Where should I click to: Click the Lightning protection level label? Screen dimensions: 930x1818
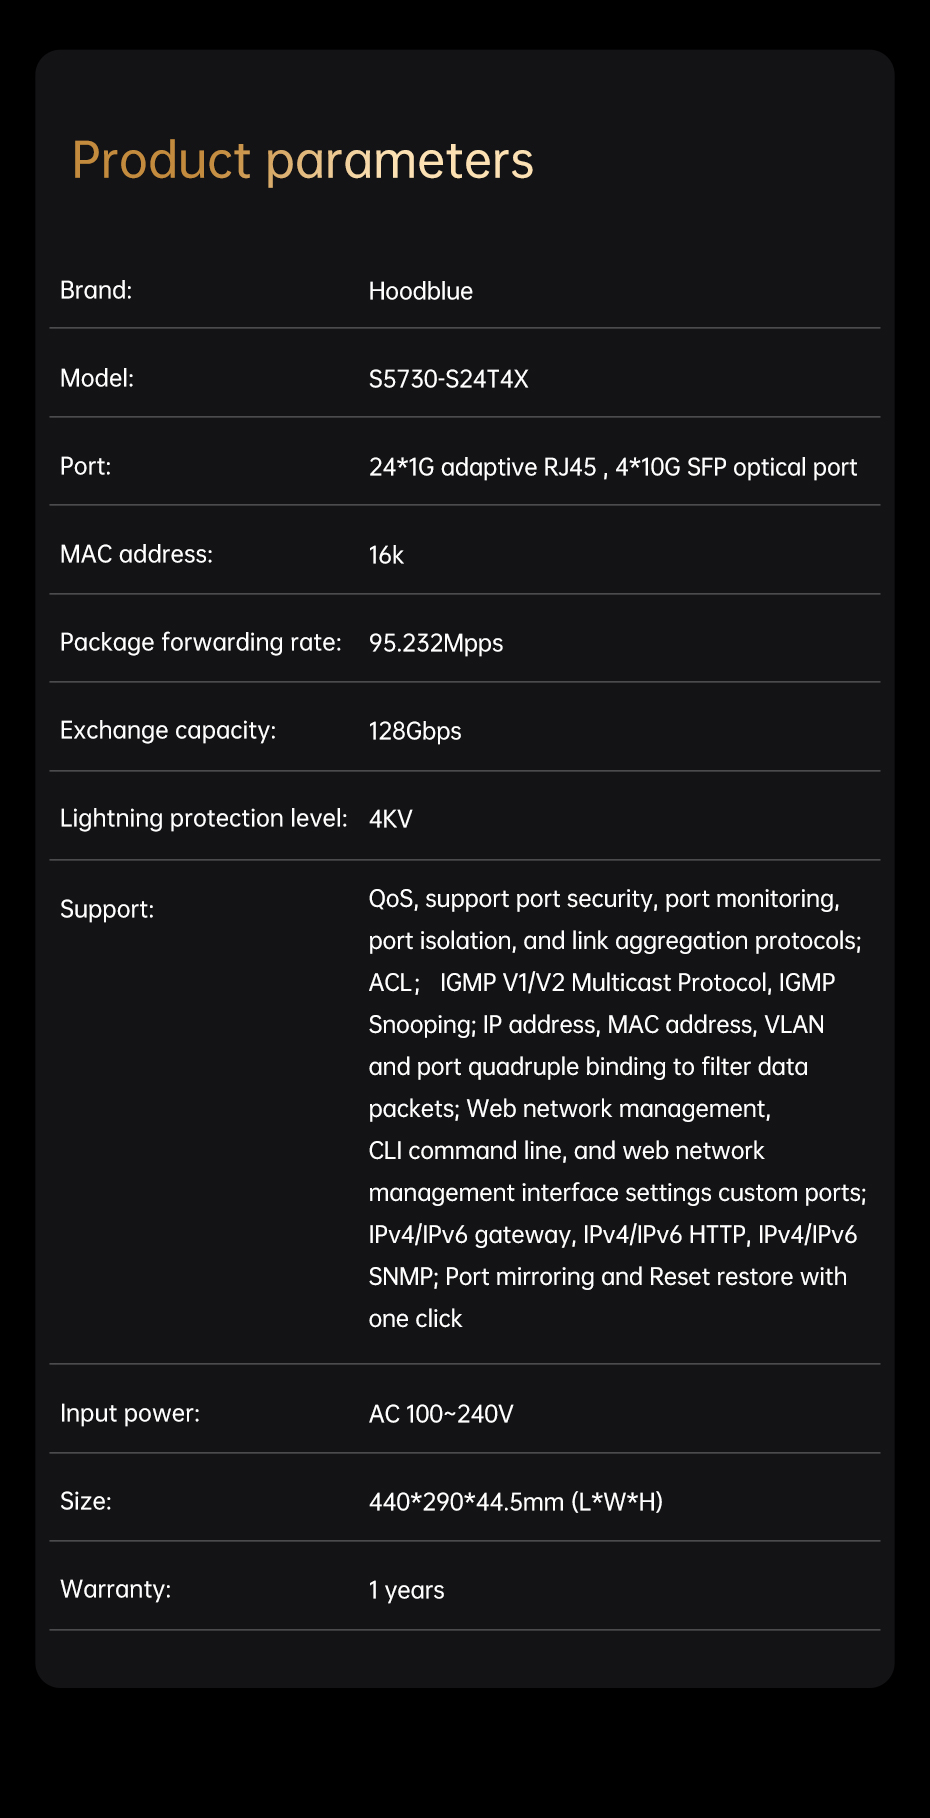pyautogui.click(x=203, y=819)
